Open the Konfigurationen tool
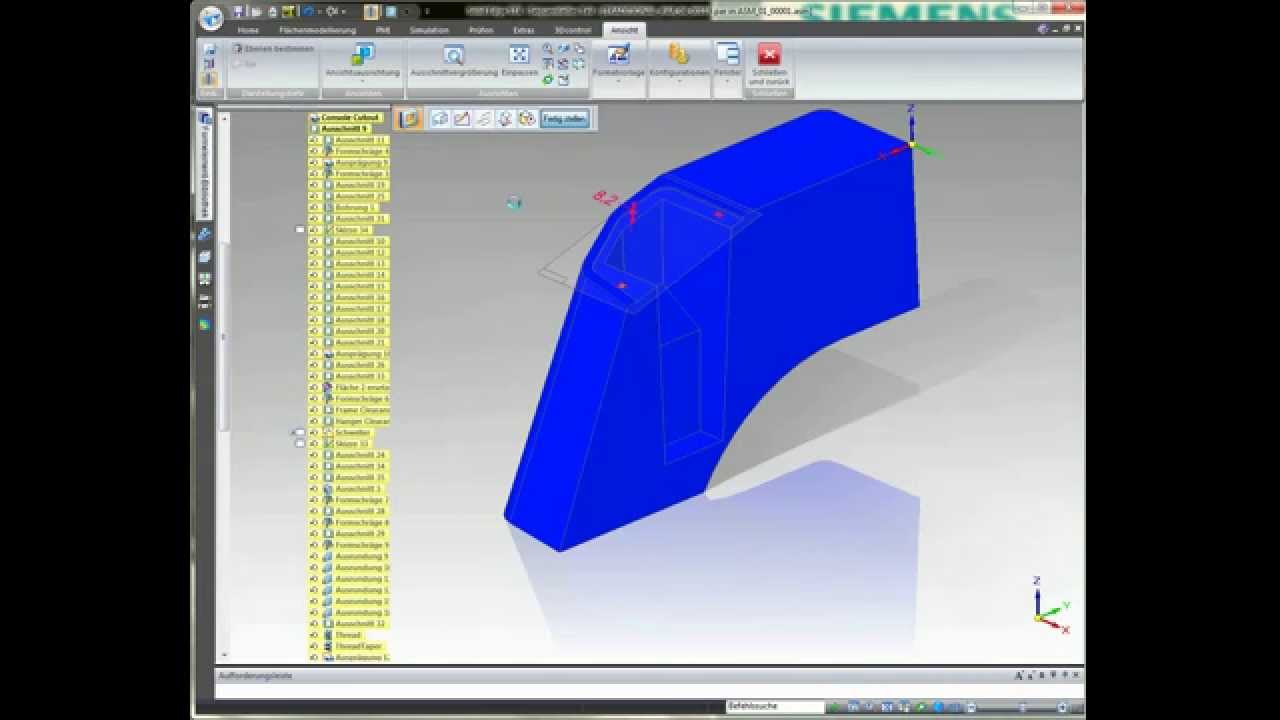Viewport: 1280px width, 720px height. coord(679,59)
